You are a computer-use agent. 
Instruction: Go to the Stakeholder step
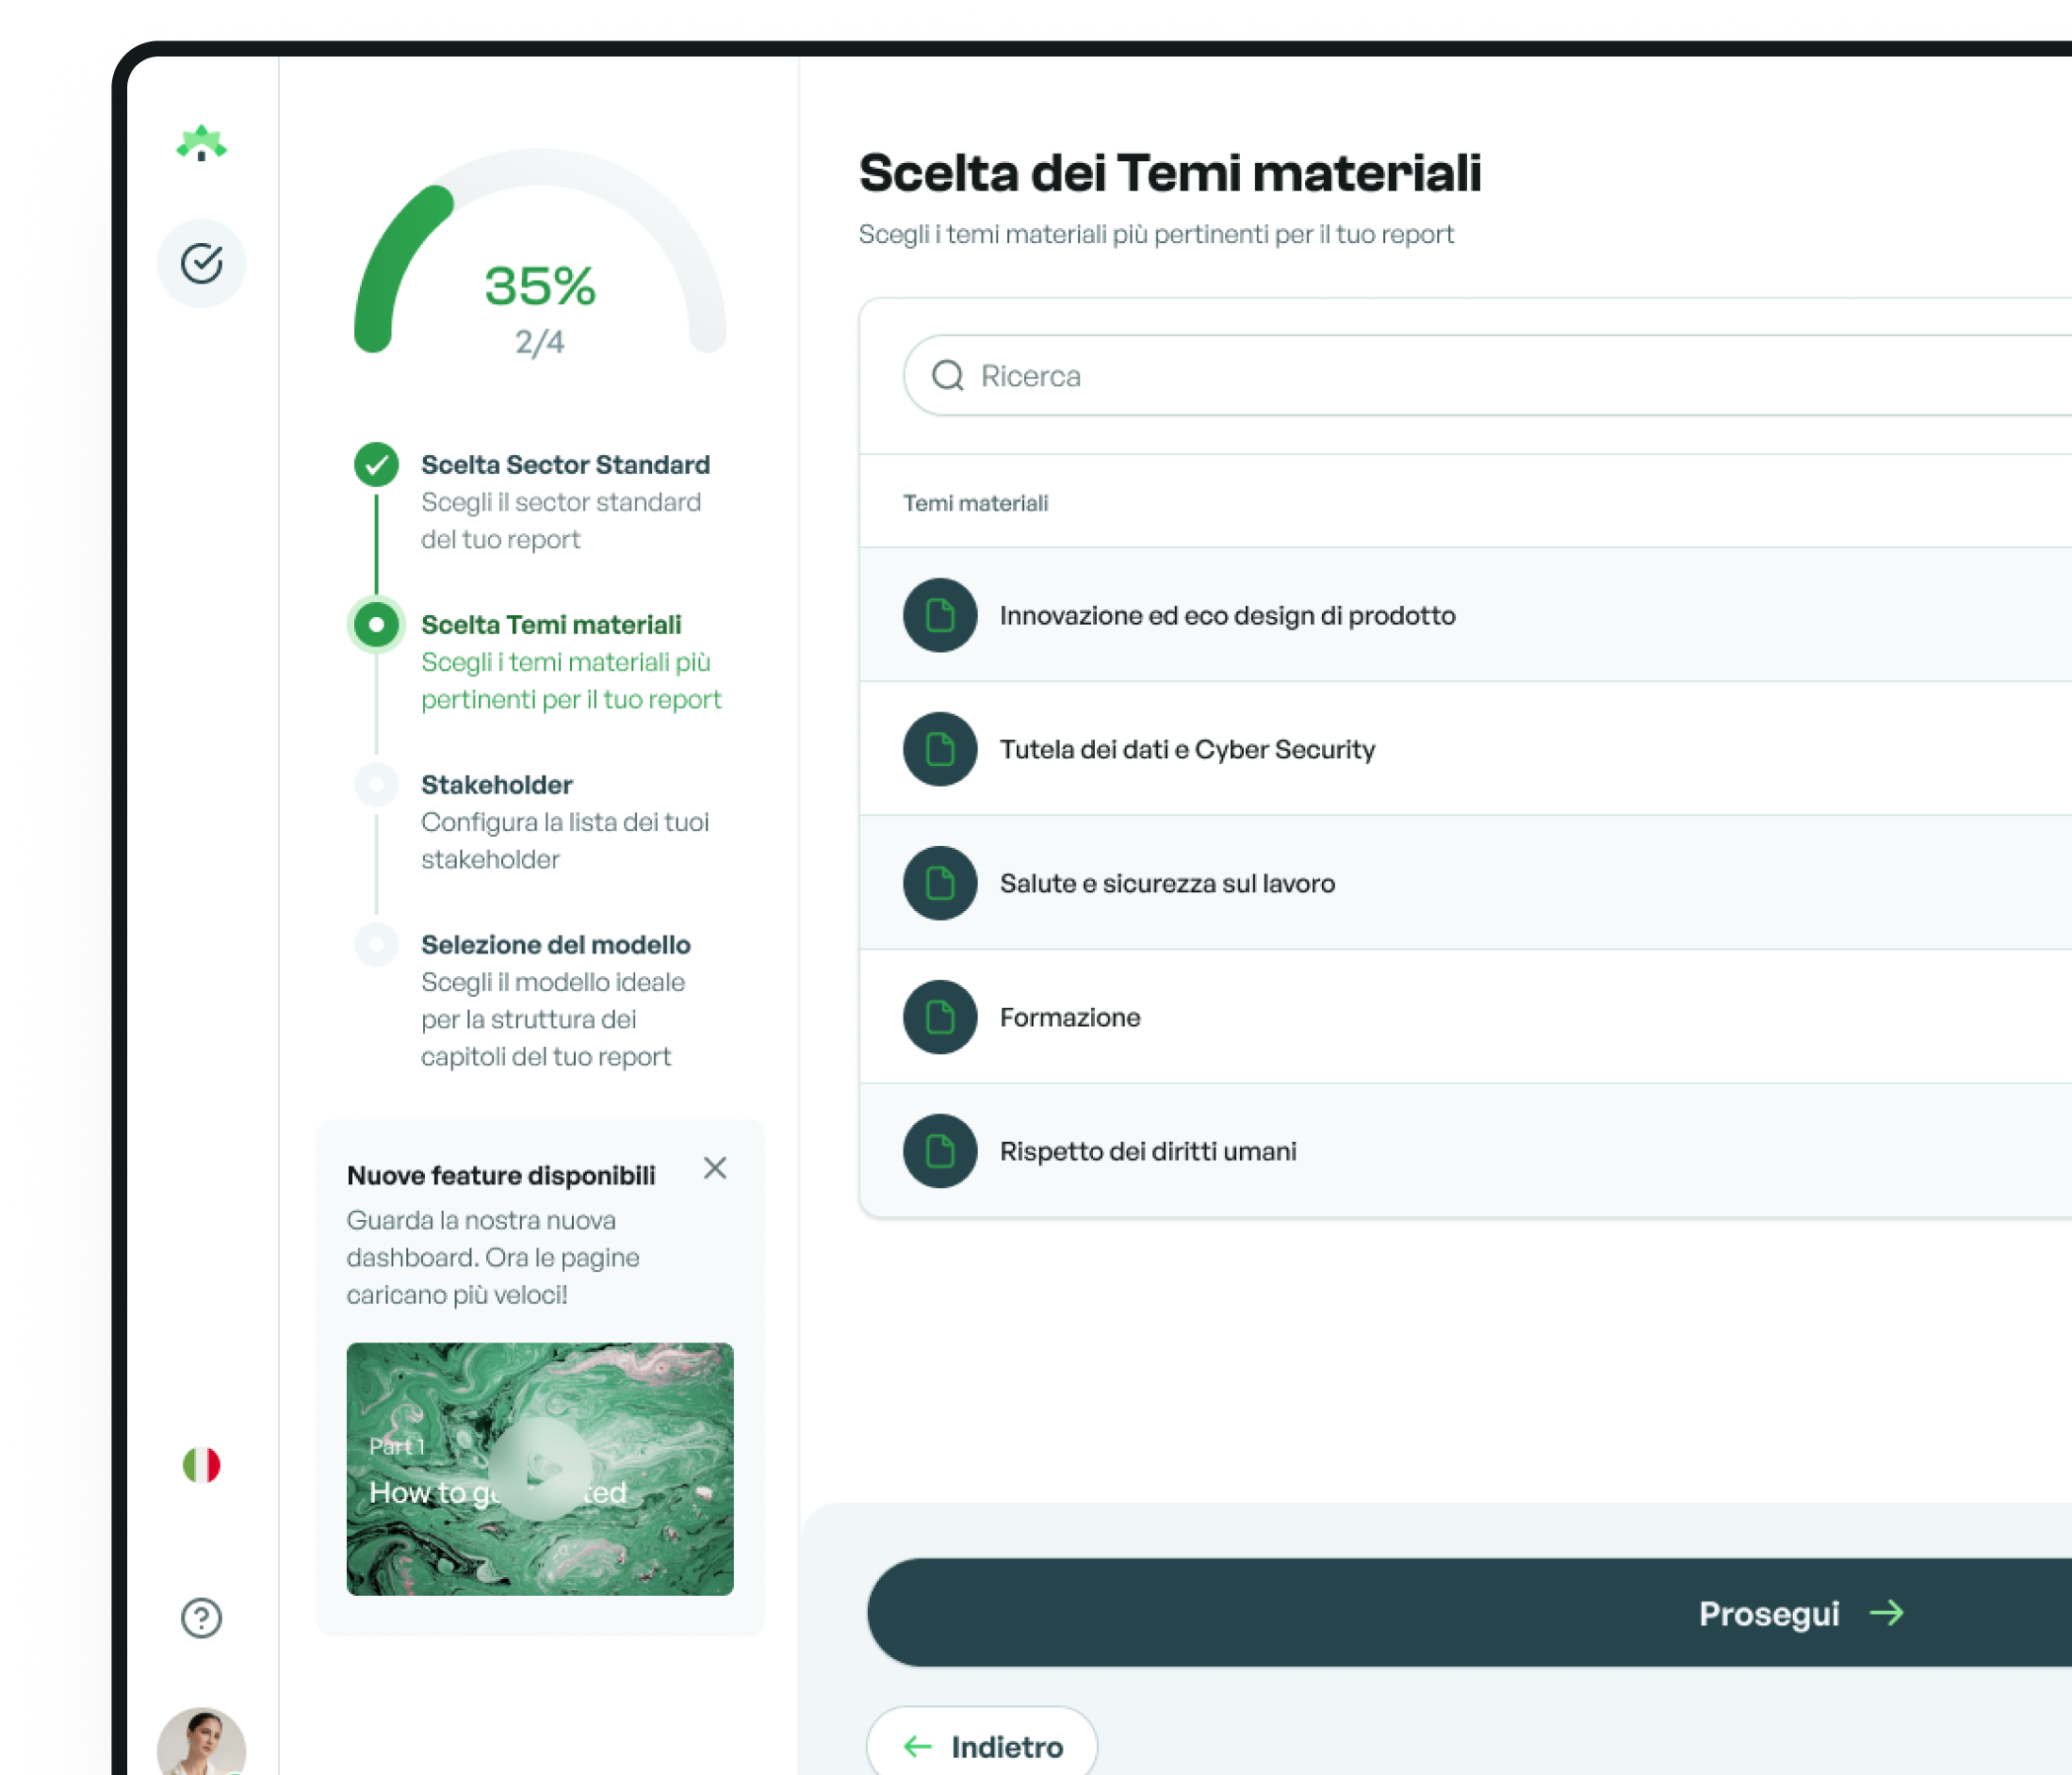pos(496,785)
